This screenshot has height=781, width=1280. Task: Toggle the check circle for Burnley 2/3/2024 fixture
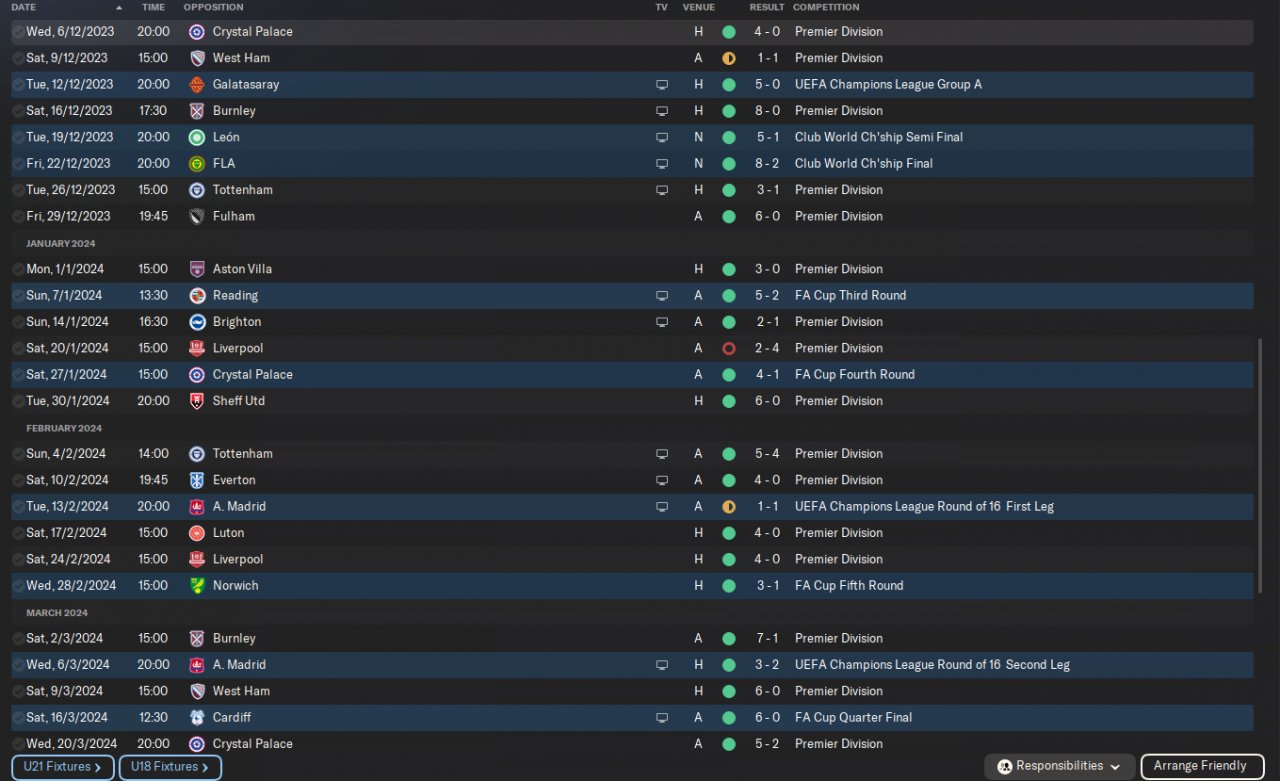click(x=18, y=639)
